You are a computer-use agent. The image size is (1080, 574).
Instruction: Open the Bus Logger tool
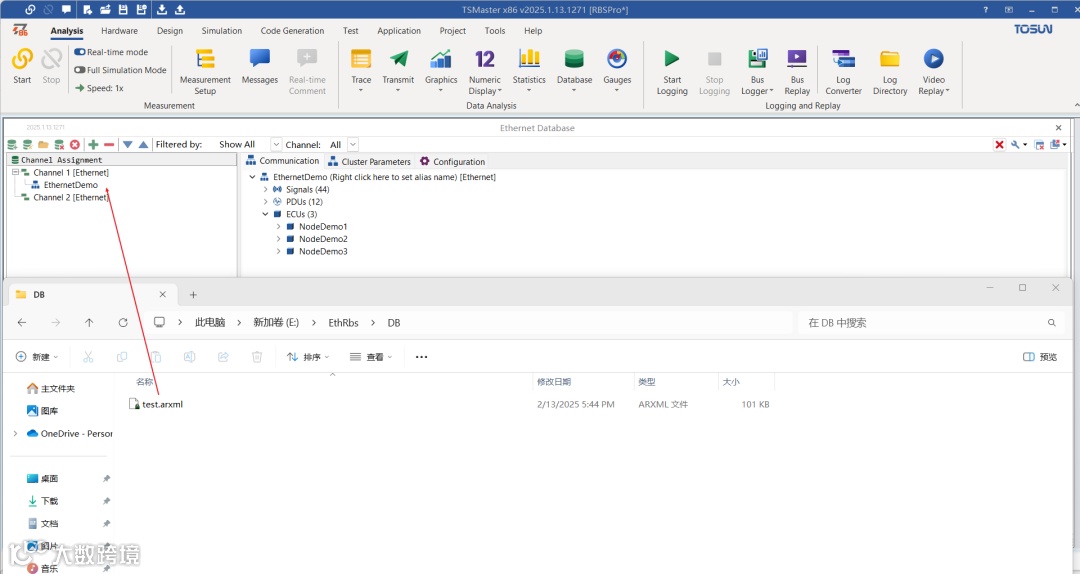click(x=758, y=71)
